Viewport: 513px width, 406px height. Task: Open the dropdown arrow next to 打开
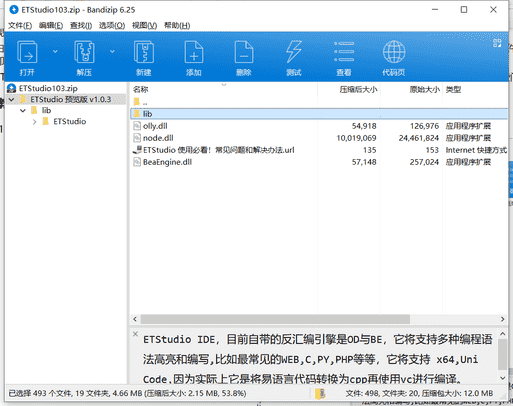pyautogui.click(x=55, y=52)
